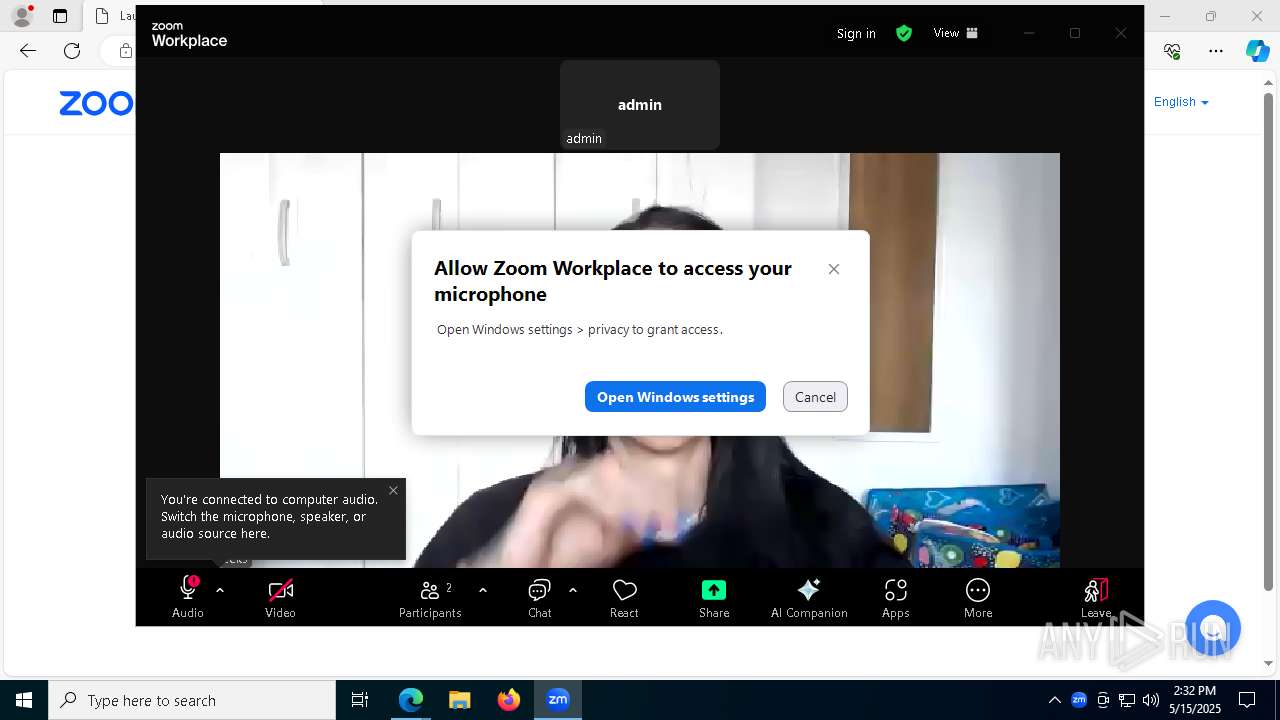Click the green encryption shield icon
Screen dimensions: 1280x720
click(x=904, y=33)
